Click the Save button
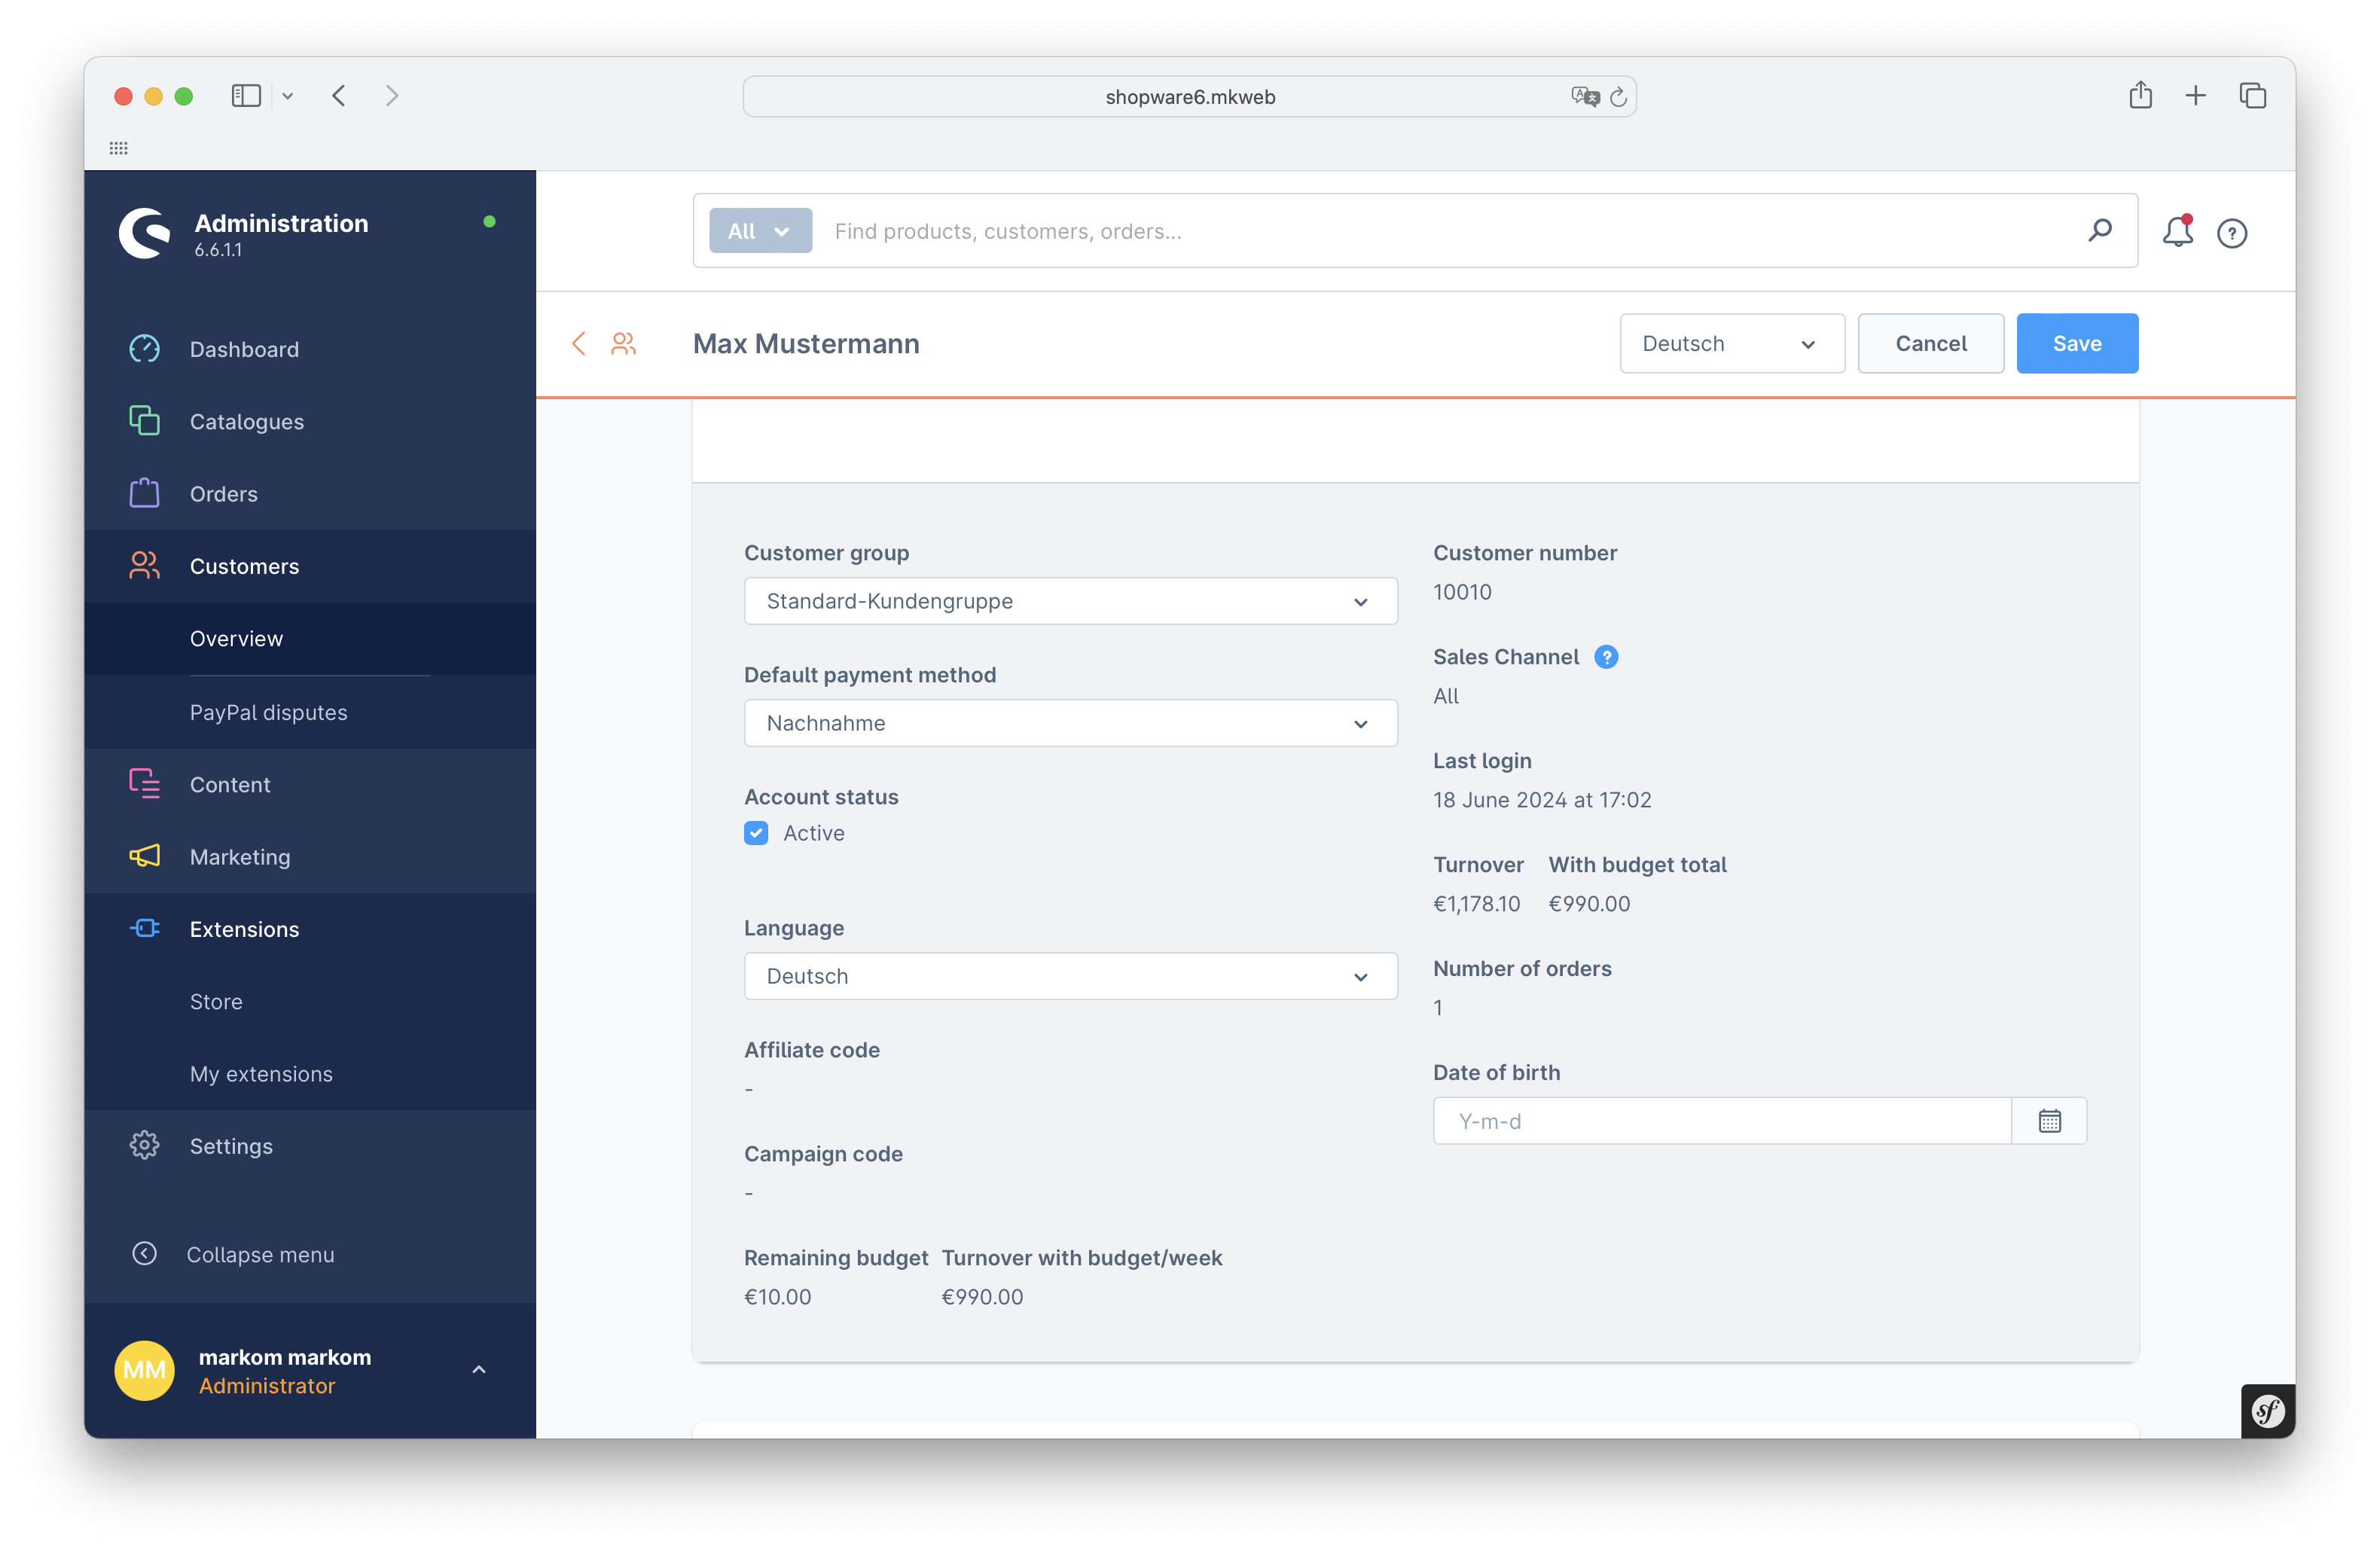 pos(2076,344)
